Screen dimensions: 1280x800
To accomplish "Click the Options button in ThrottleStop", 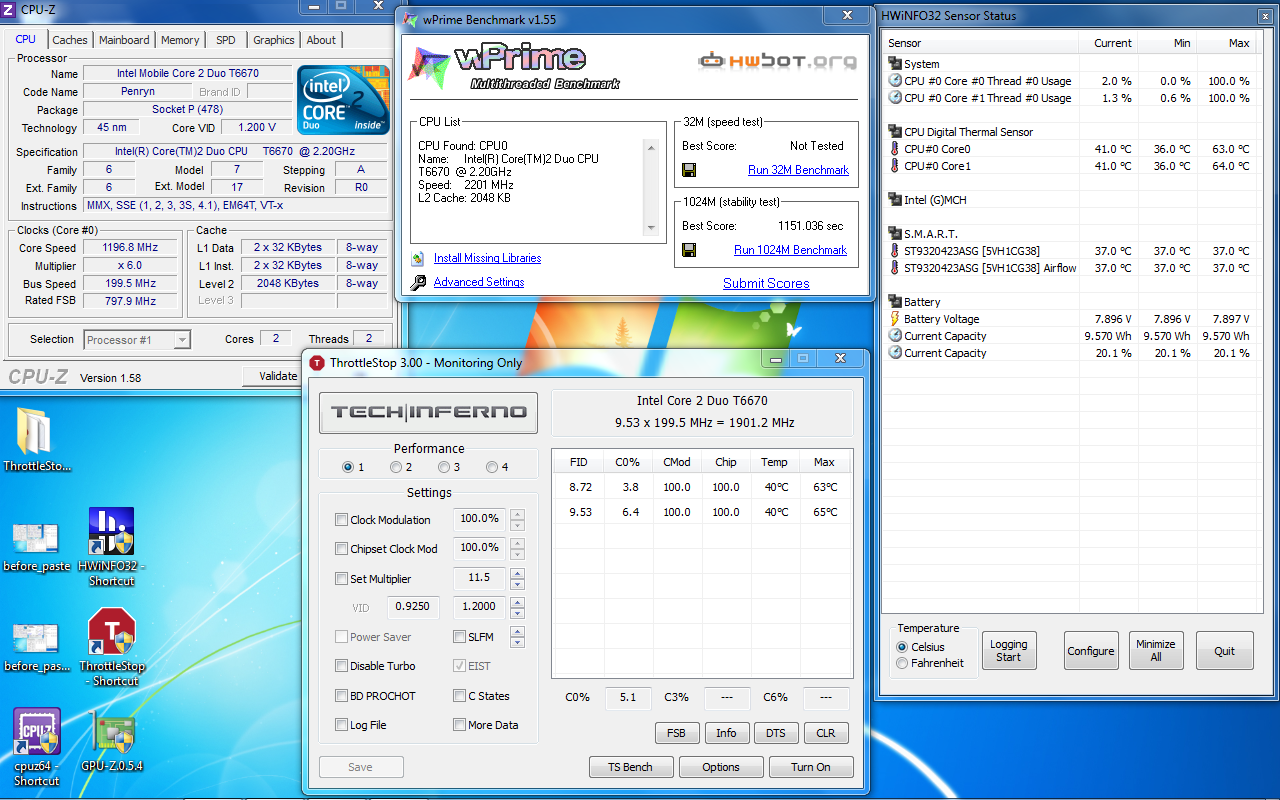I will click(720, 767).
